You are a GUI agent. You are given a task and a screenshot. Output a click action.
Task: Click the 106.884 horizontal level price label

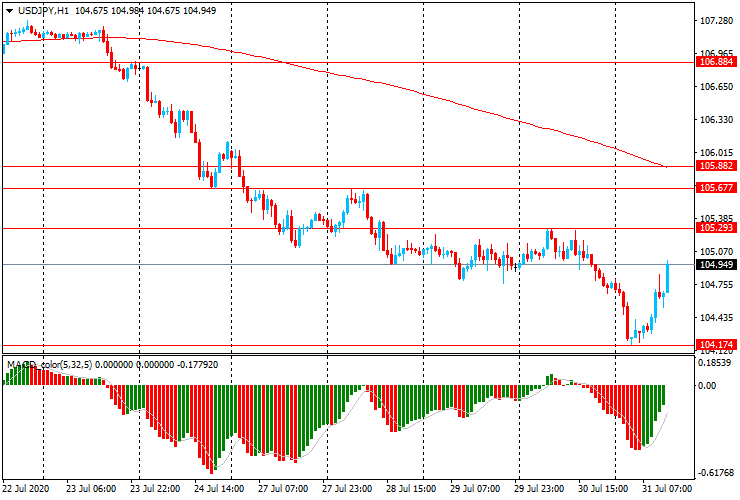coord(716,62)
